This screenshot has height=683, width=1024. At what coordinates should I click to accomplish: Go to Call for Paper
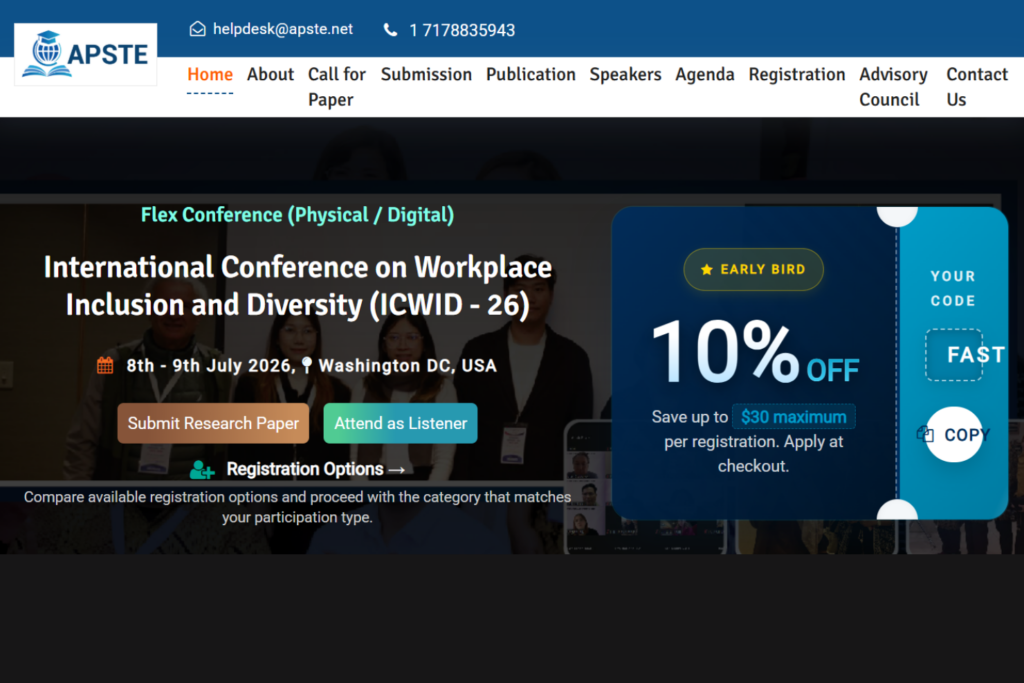[337, 87]
